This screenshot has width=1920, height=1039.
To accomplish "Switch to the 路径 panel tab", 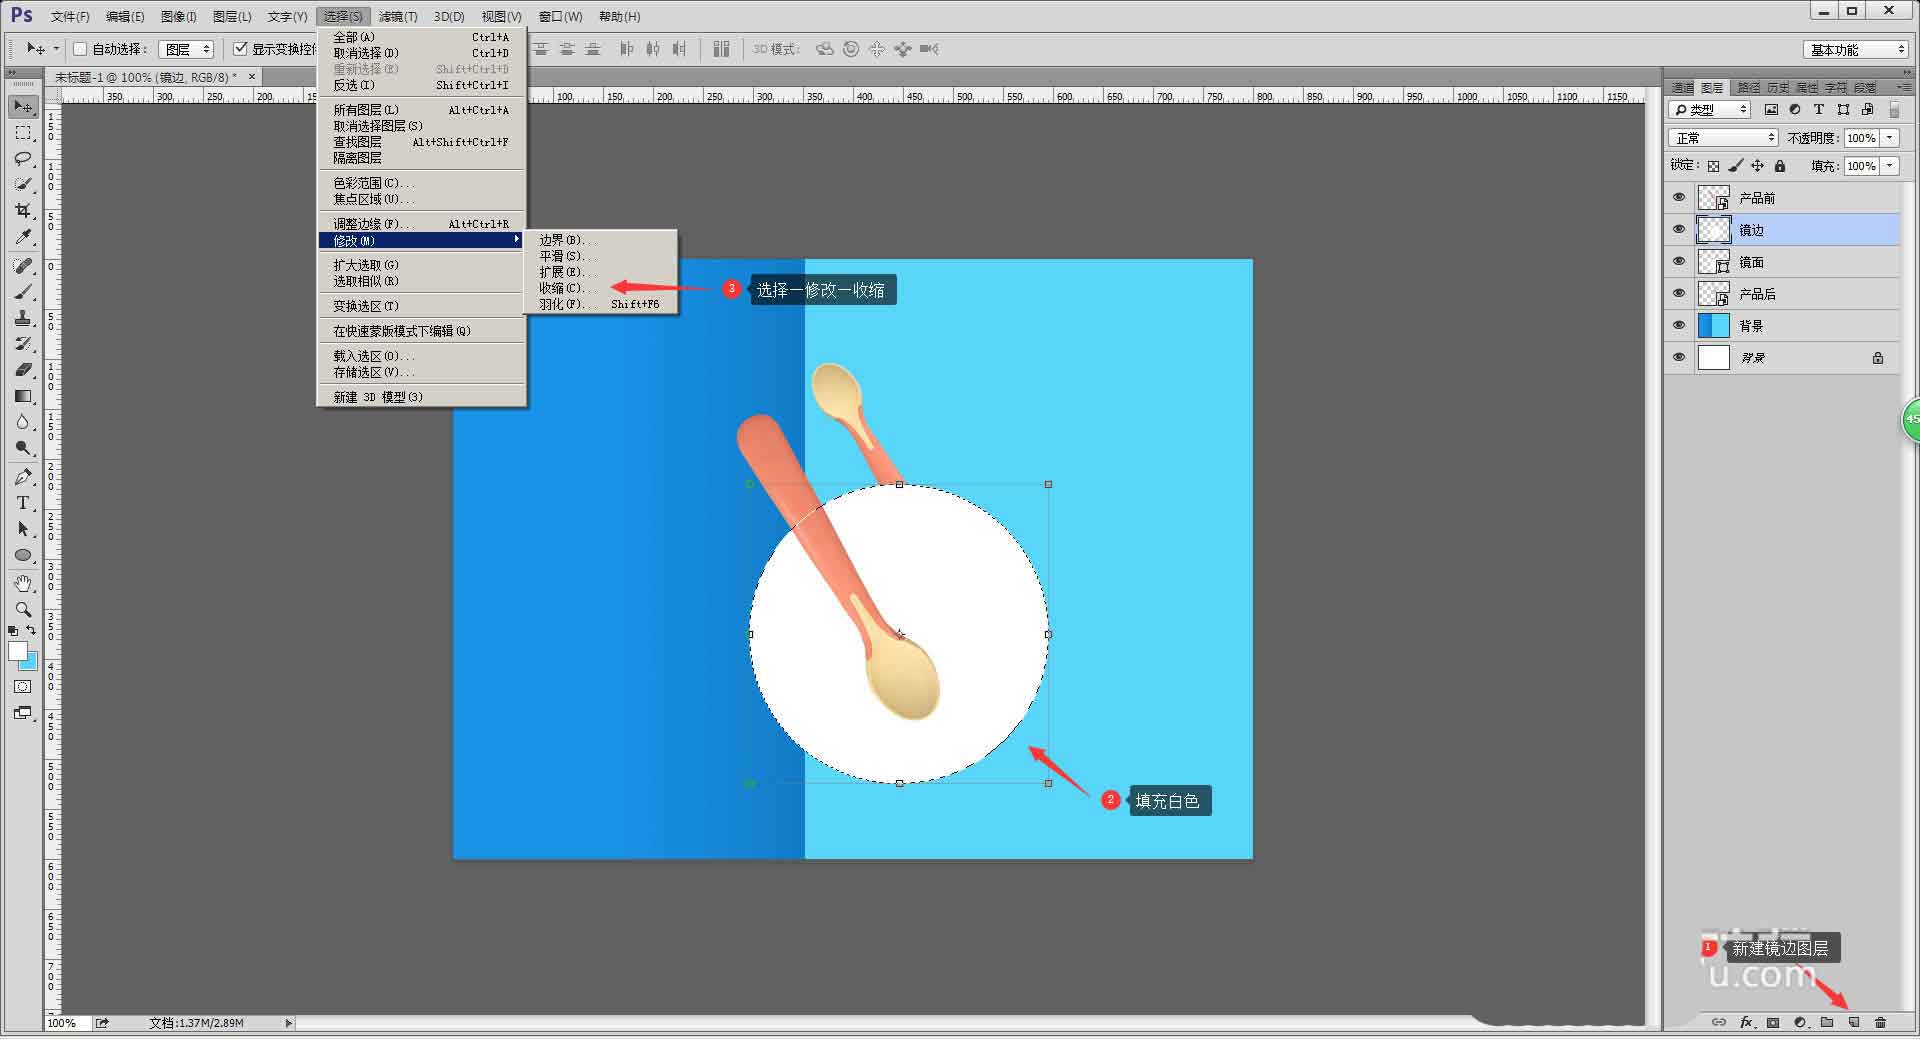I will pos(1748,88).
